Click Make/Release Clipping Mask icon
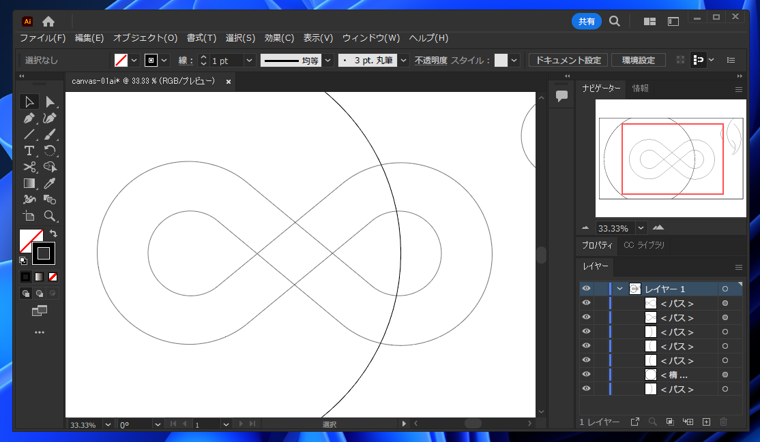This screenshot has height=442, width=760. pyautogui.click(x=670, y=422)
